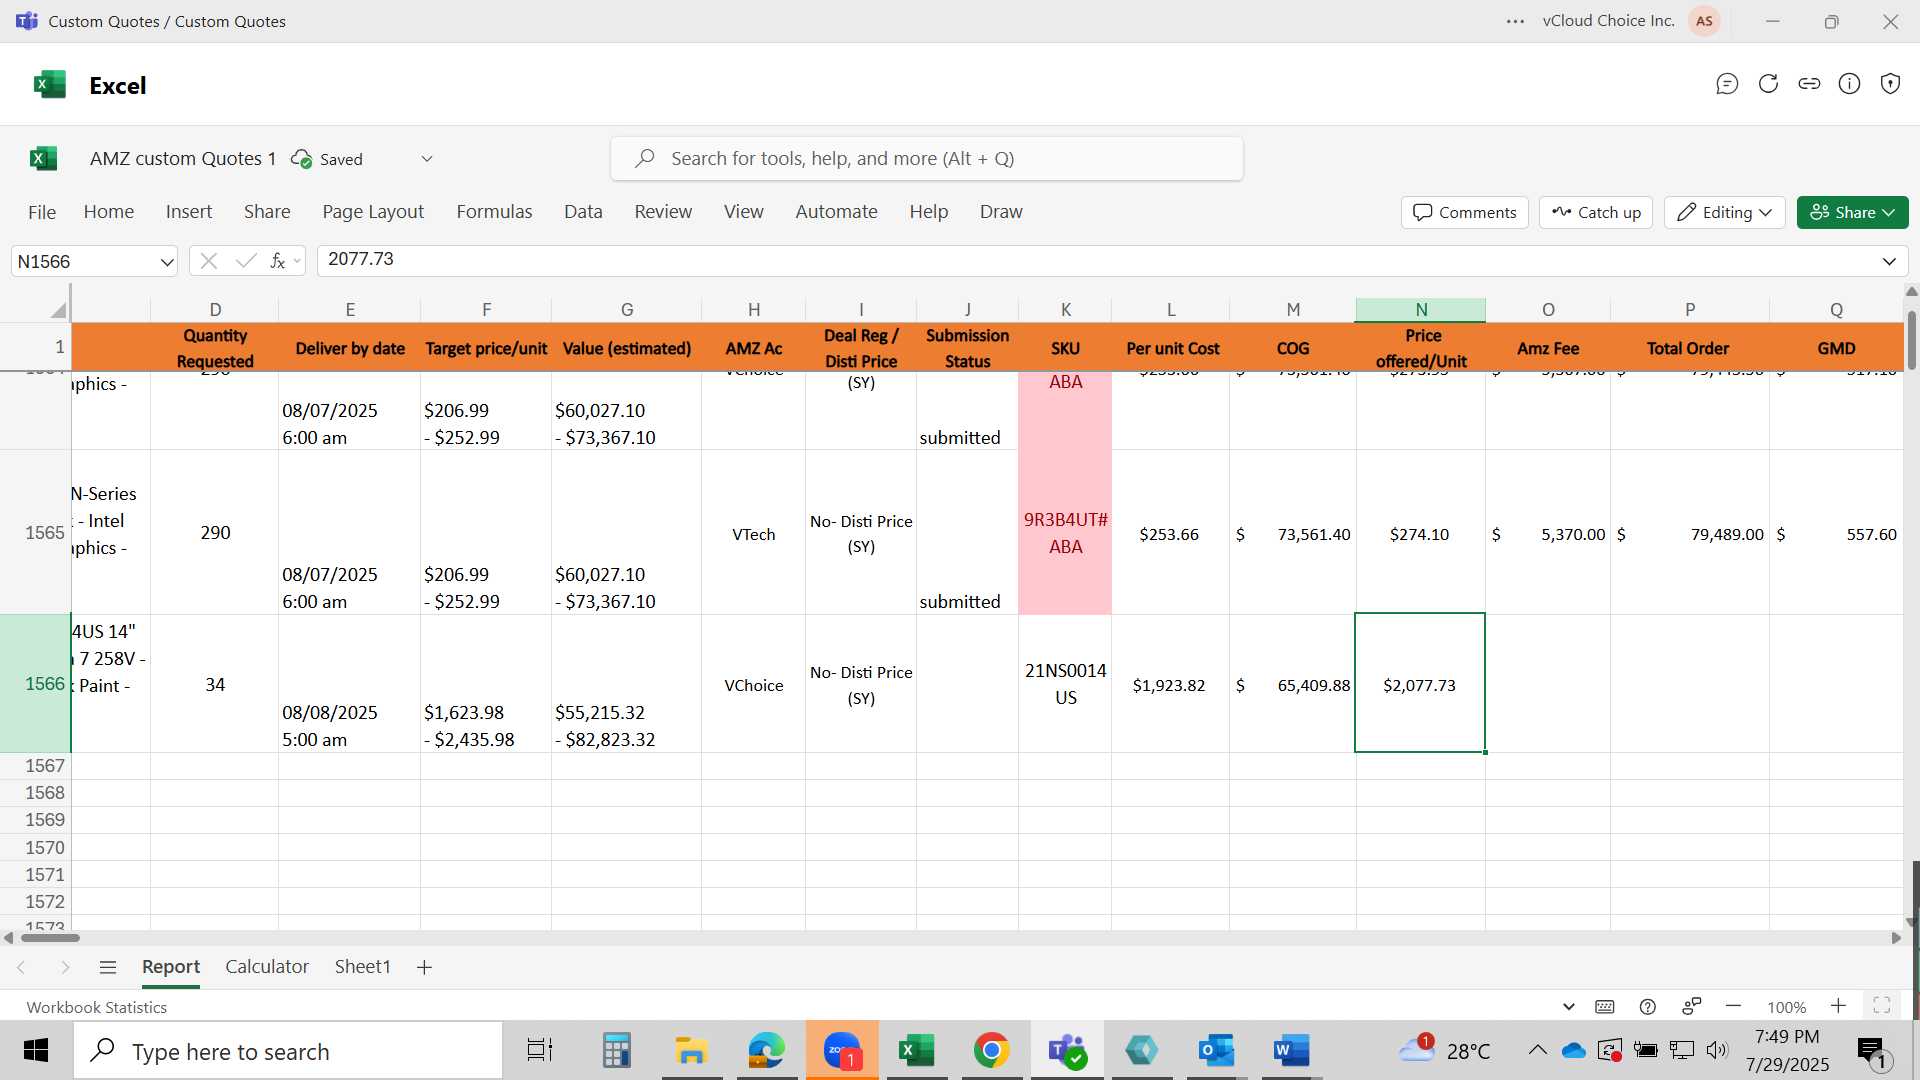
Task: Click the Catch up button
Action: 1596,212
